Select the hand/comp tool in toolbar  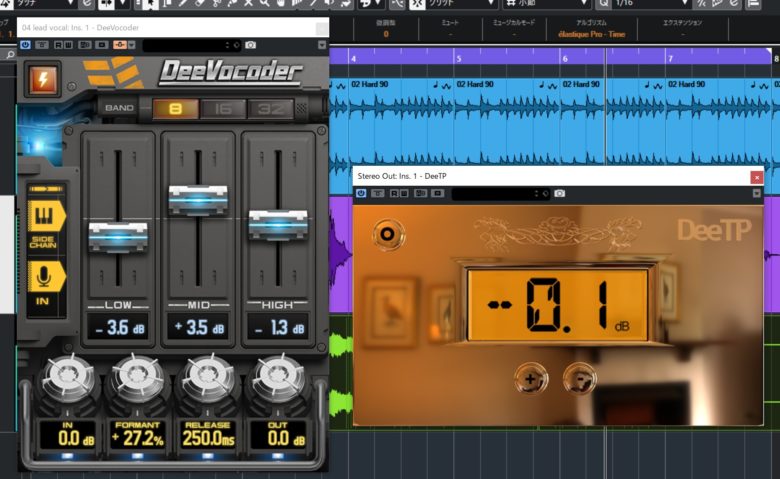coord(281,3)
